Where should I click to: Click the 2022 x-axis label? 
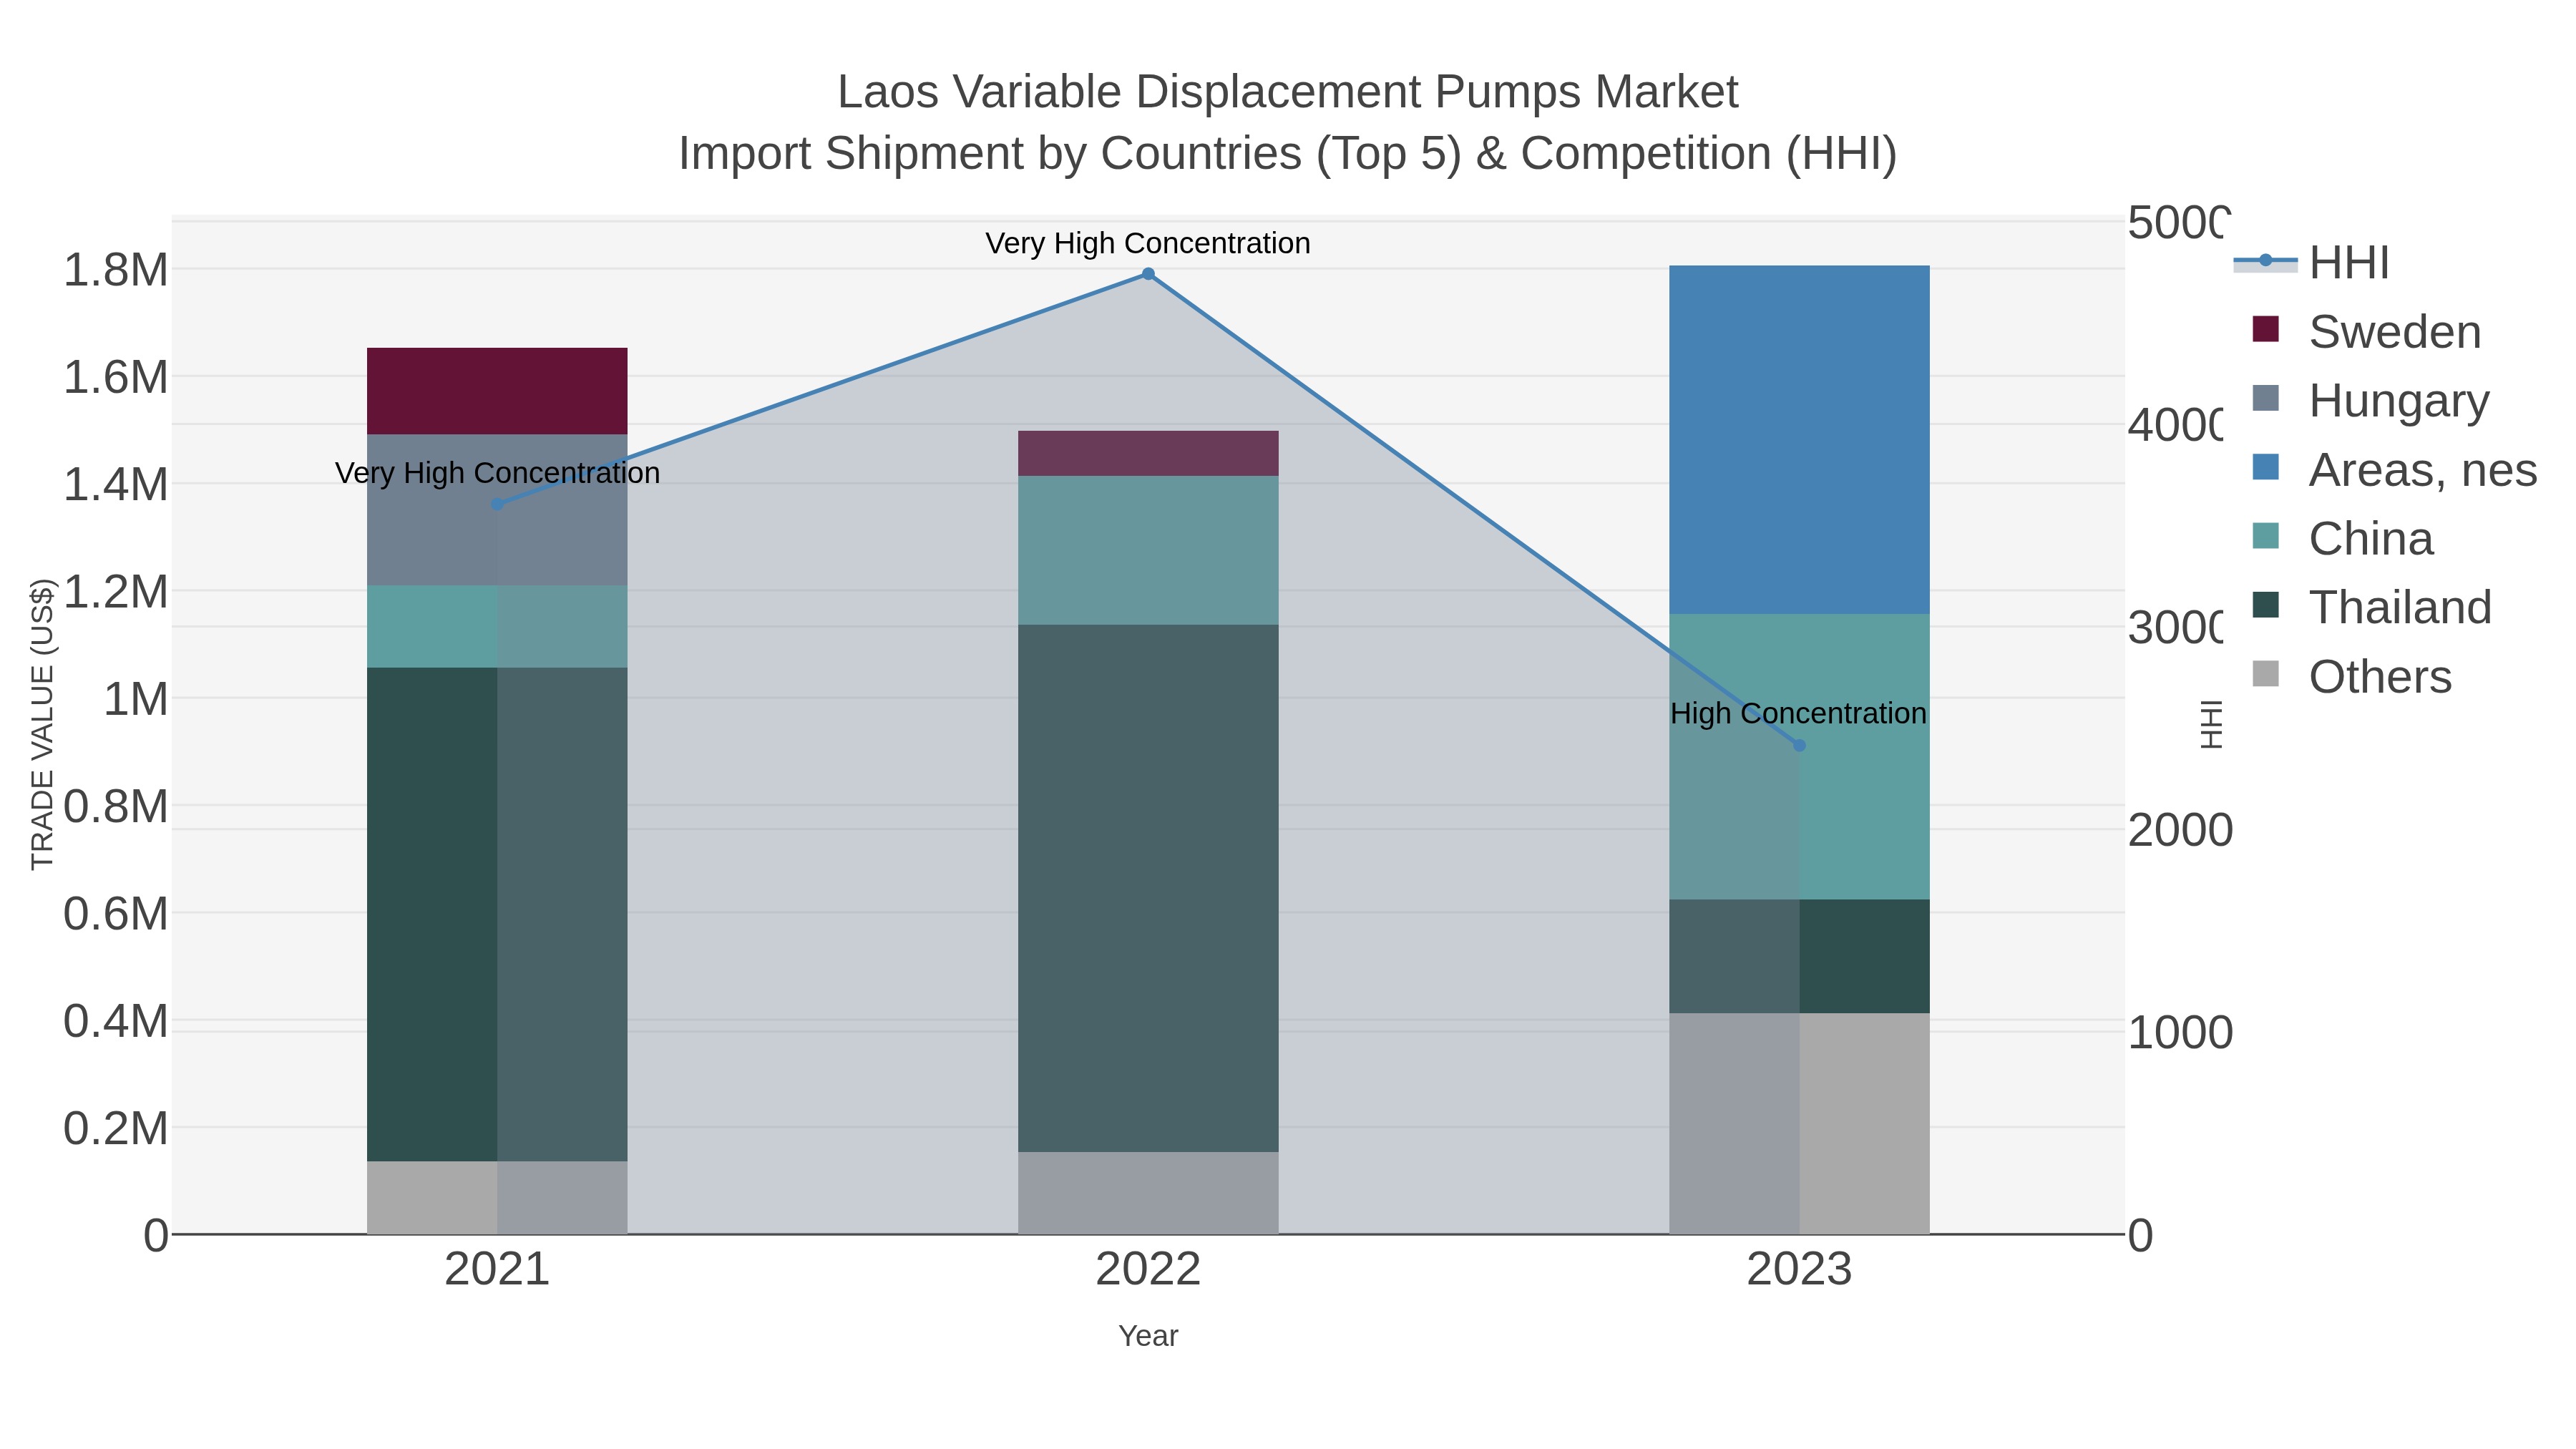point(1148,1269)
